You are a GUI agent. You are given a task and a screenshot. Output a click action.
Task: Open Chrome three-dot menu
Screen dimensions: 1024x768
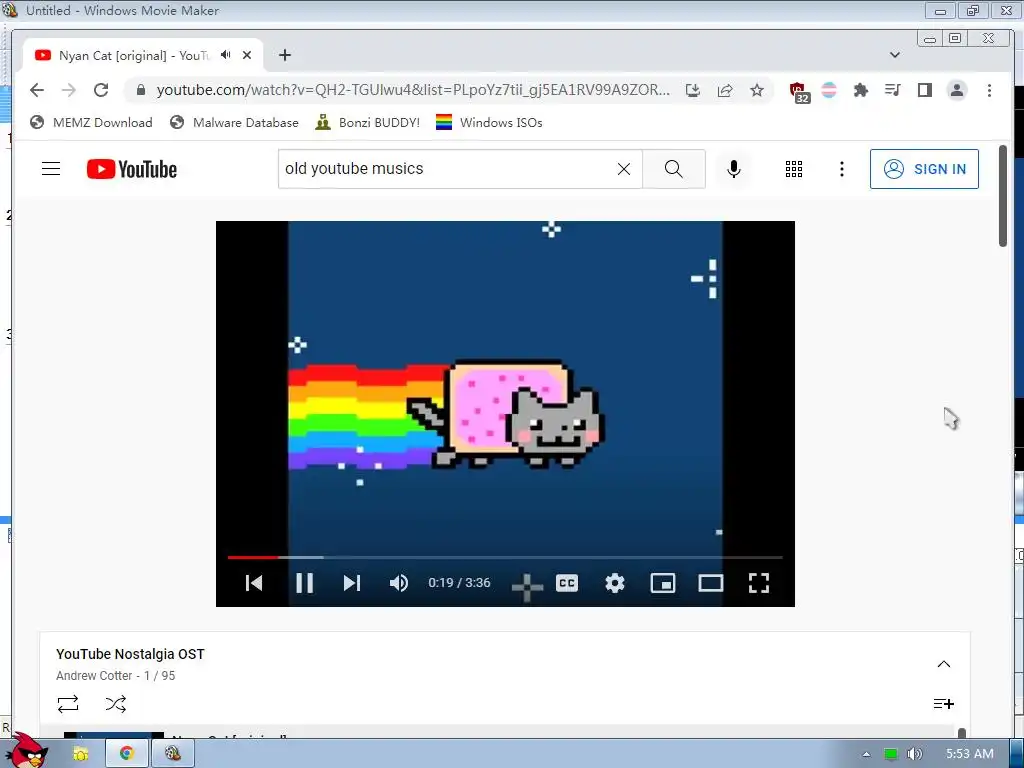[989, 90]
